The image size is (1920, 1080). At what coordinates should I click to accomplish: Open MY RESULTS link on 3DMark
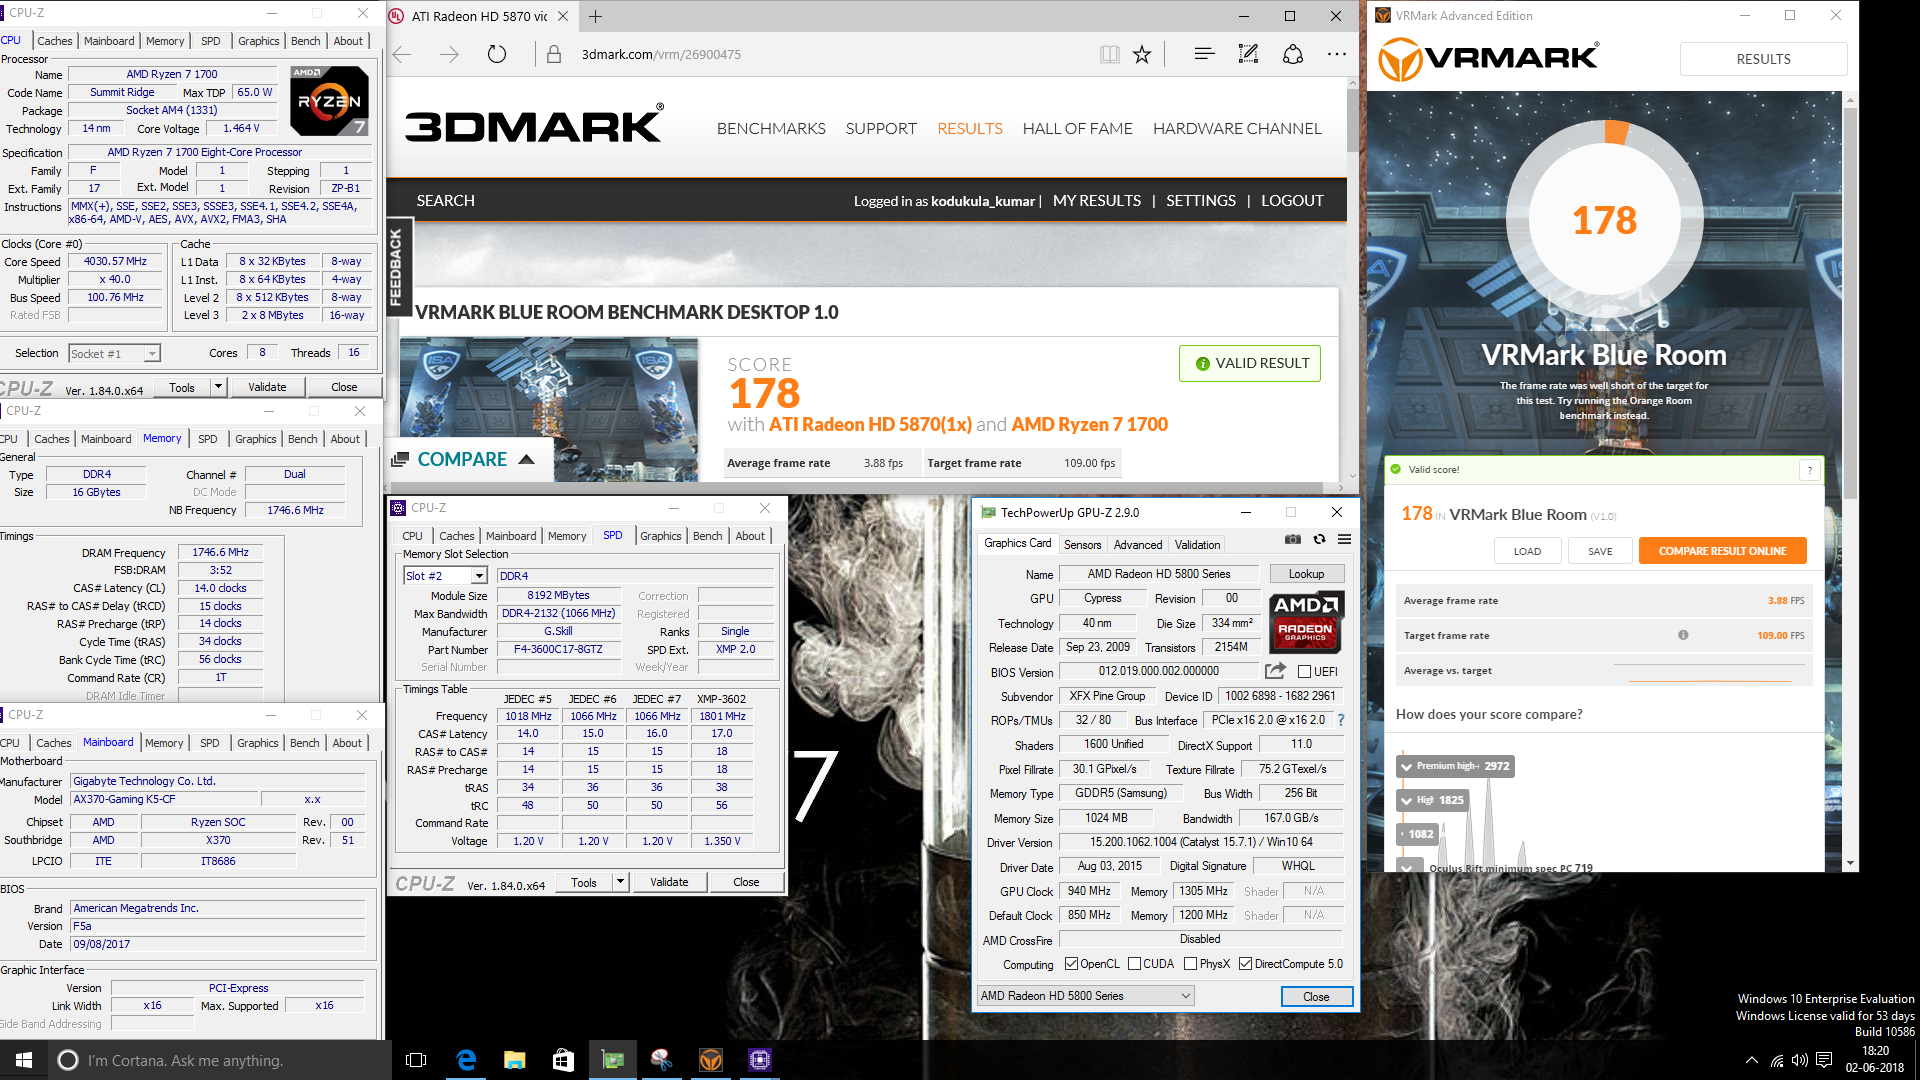1096,200
